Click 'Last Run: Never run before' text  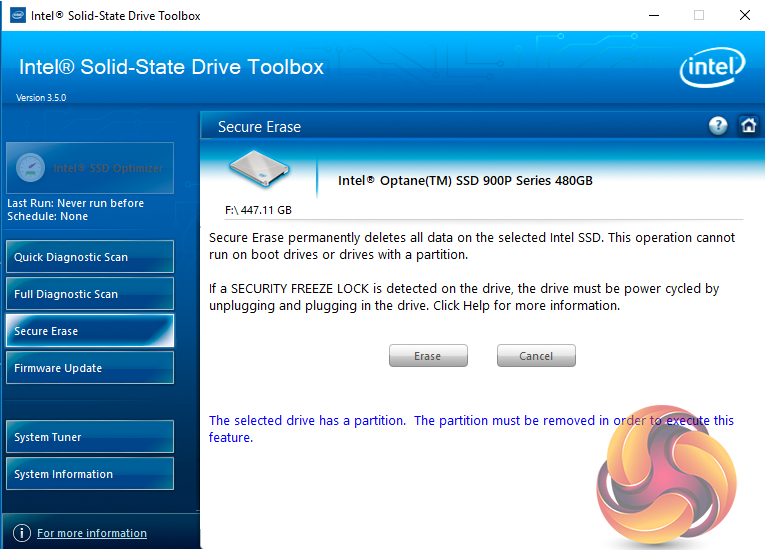pyautogui.click(x=76, y=203)
